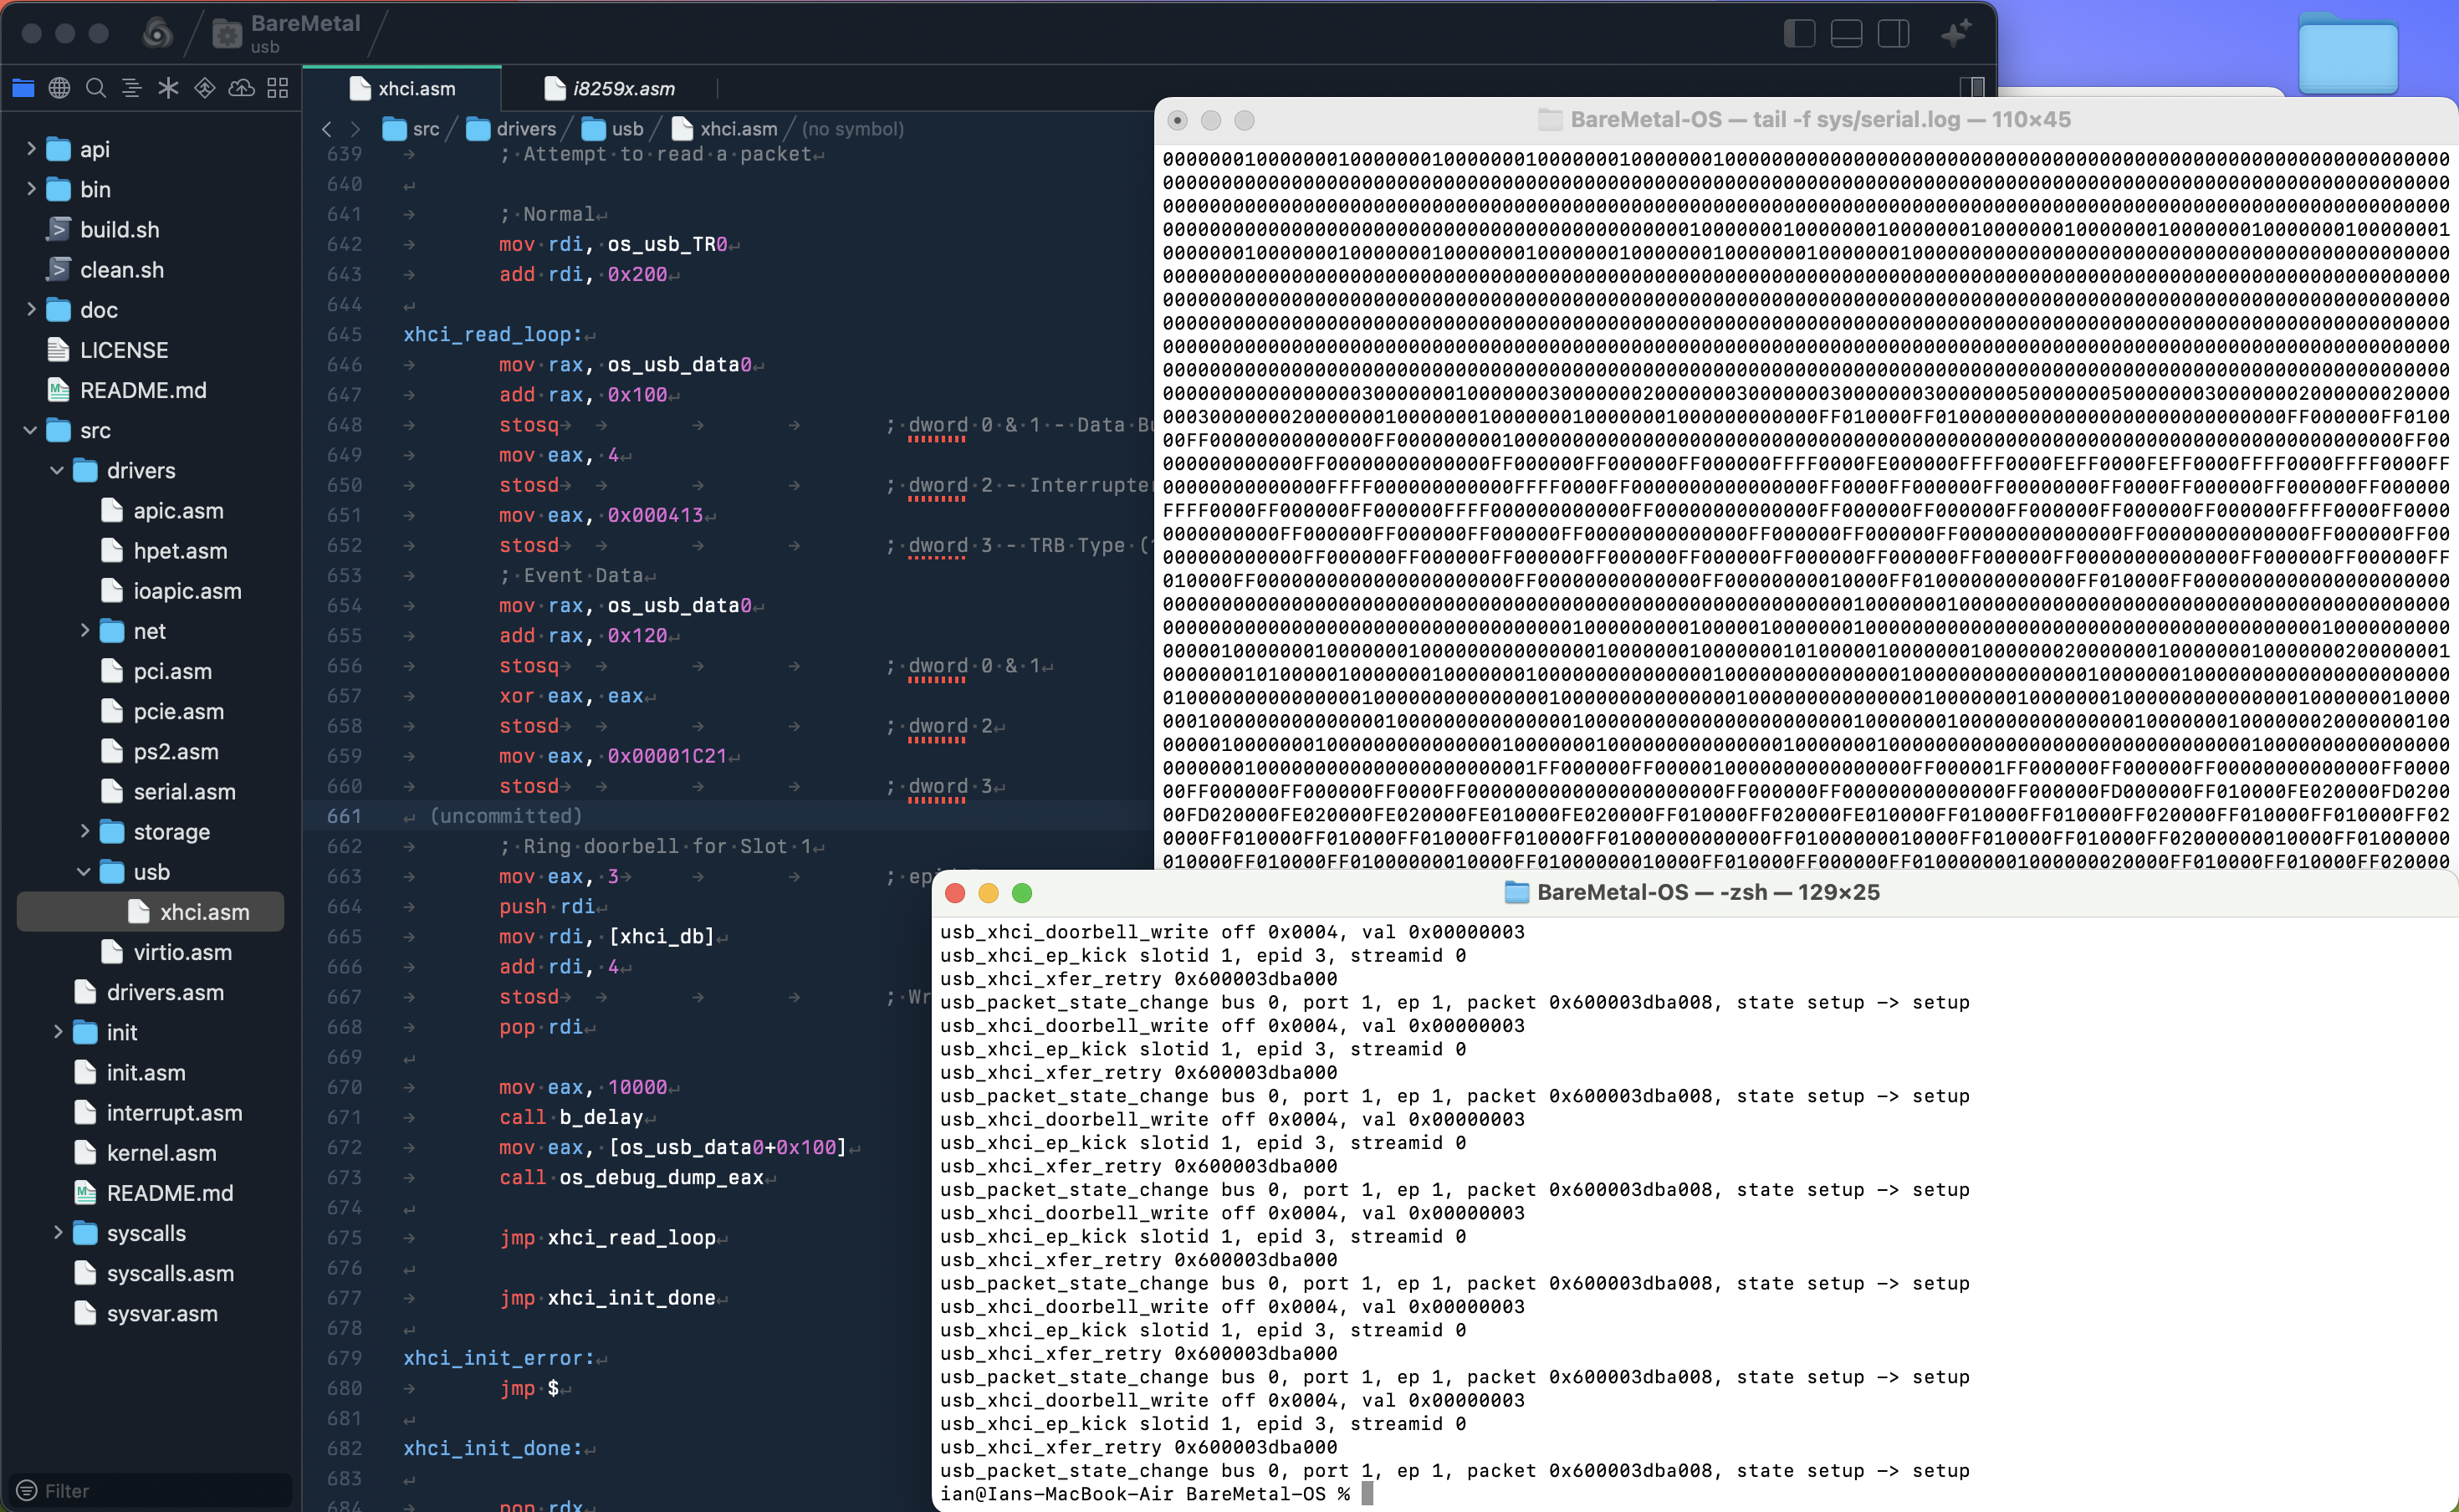Click the xhci_read_loop label on line 645

coord(492,334)
